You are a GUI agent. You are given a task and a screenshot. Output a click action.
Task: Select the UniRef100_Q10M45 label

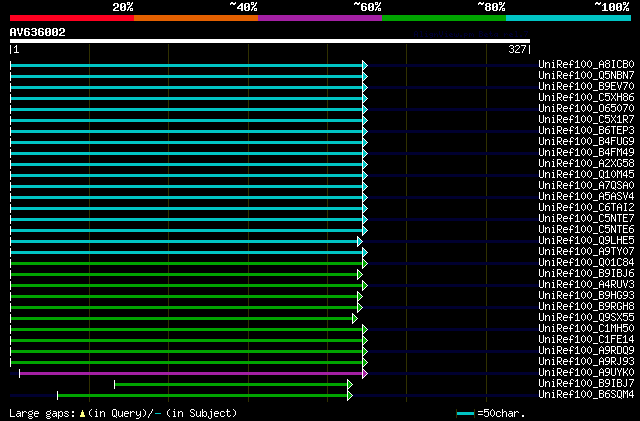coord(586,175)
